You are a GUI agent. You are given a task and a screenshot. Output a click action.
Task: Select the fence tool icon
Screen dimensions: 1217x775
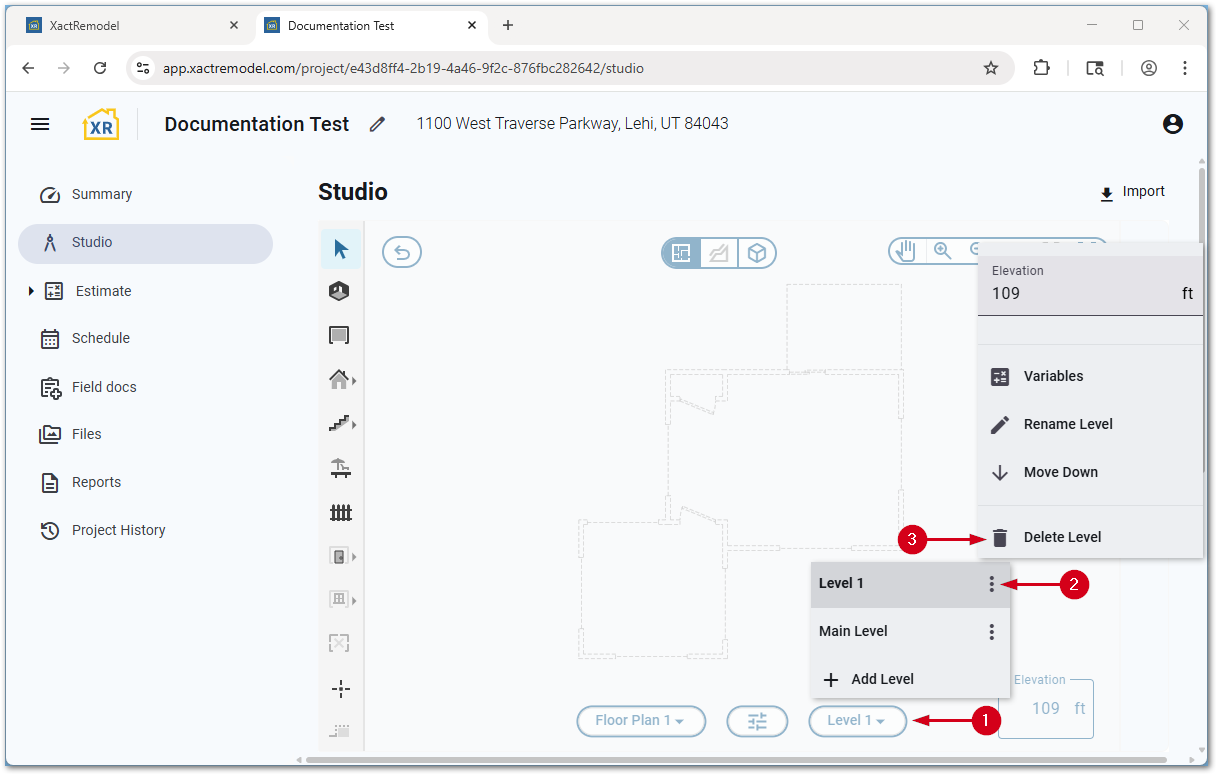(x=341, y=513)
